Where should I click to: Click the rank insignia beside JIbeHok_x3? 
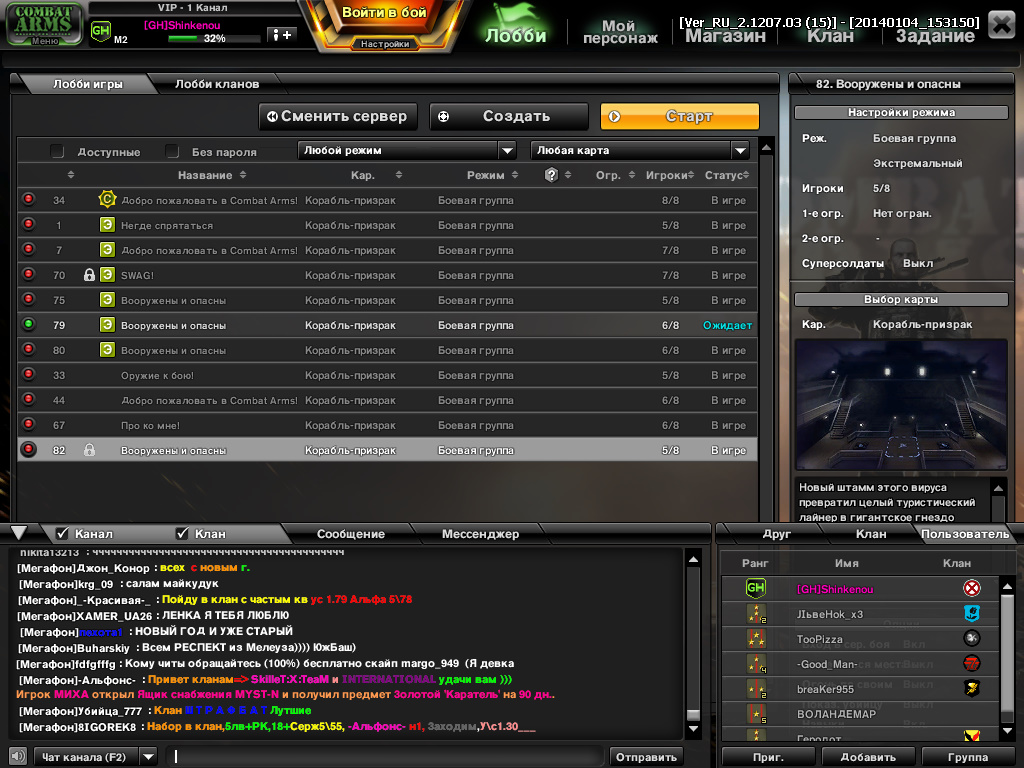(x=756, y=613)
